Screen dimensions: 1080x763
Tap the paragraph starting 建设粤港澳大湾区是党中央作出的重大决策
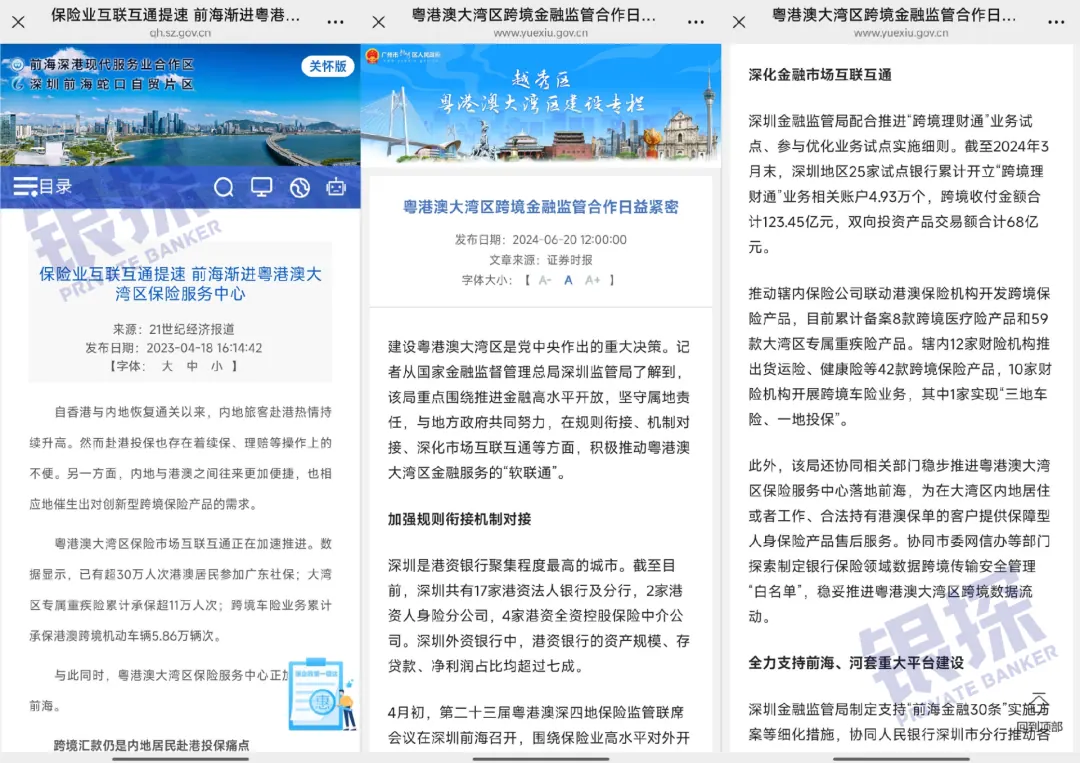[539, 409]
